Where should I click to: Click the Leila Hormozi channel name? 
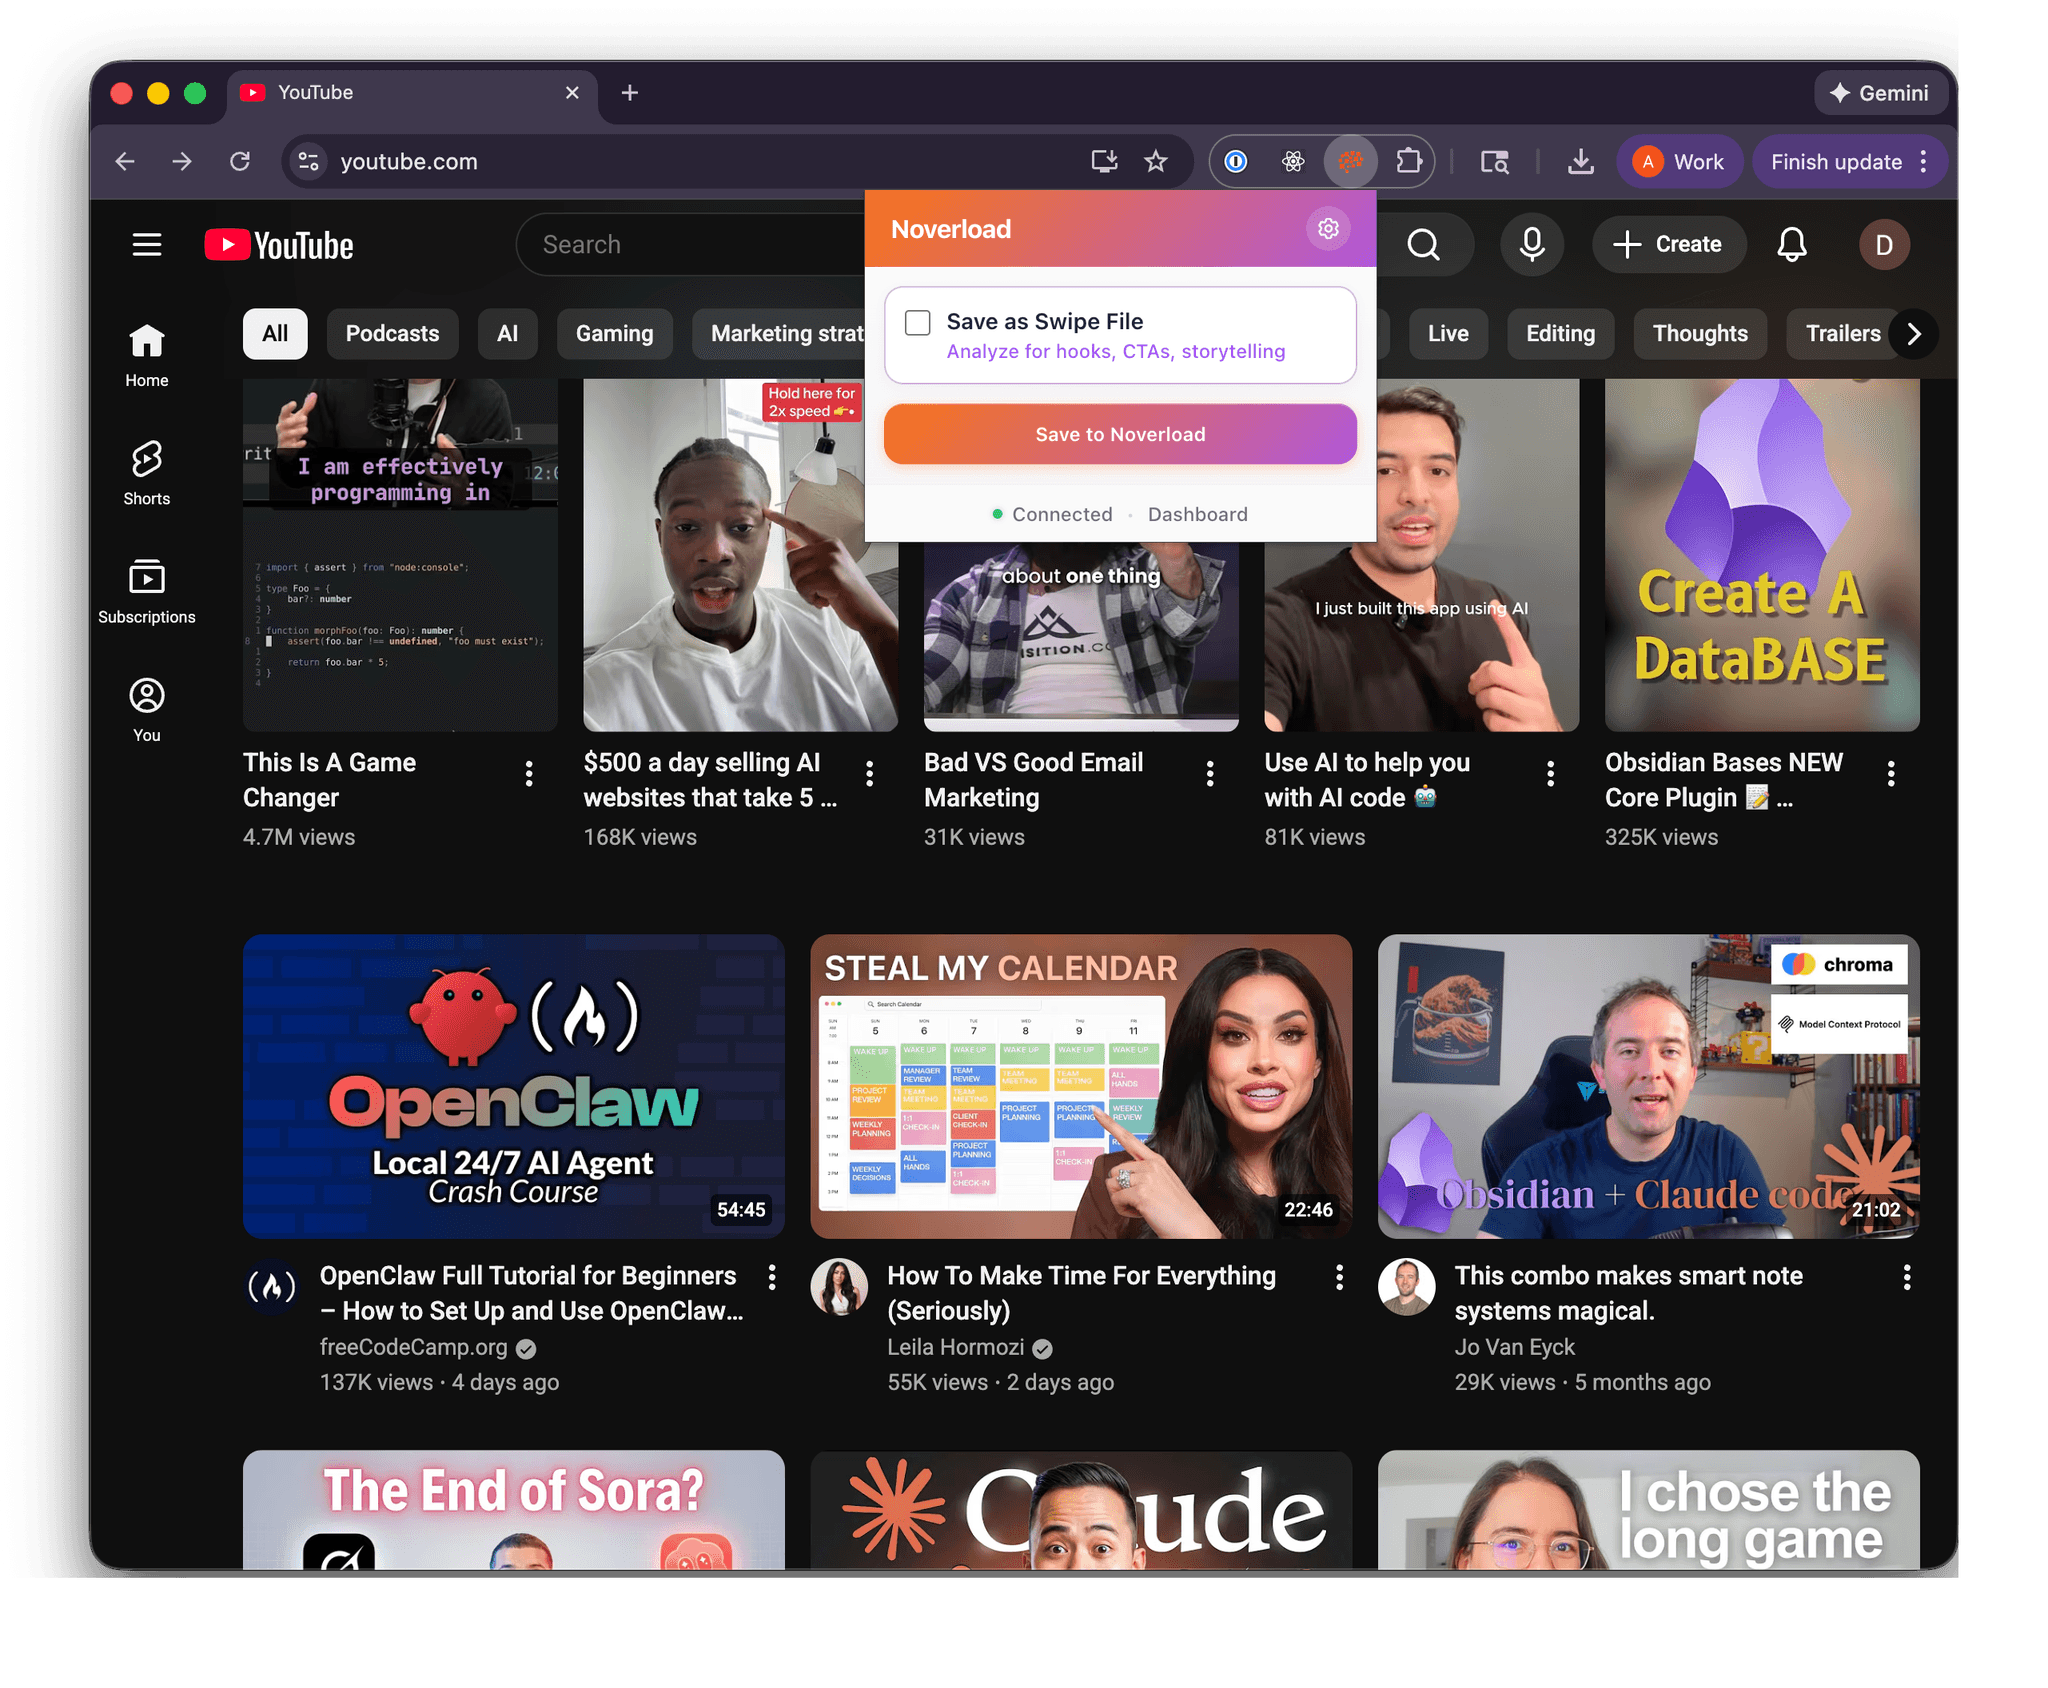(x=955, y=1348)
